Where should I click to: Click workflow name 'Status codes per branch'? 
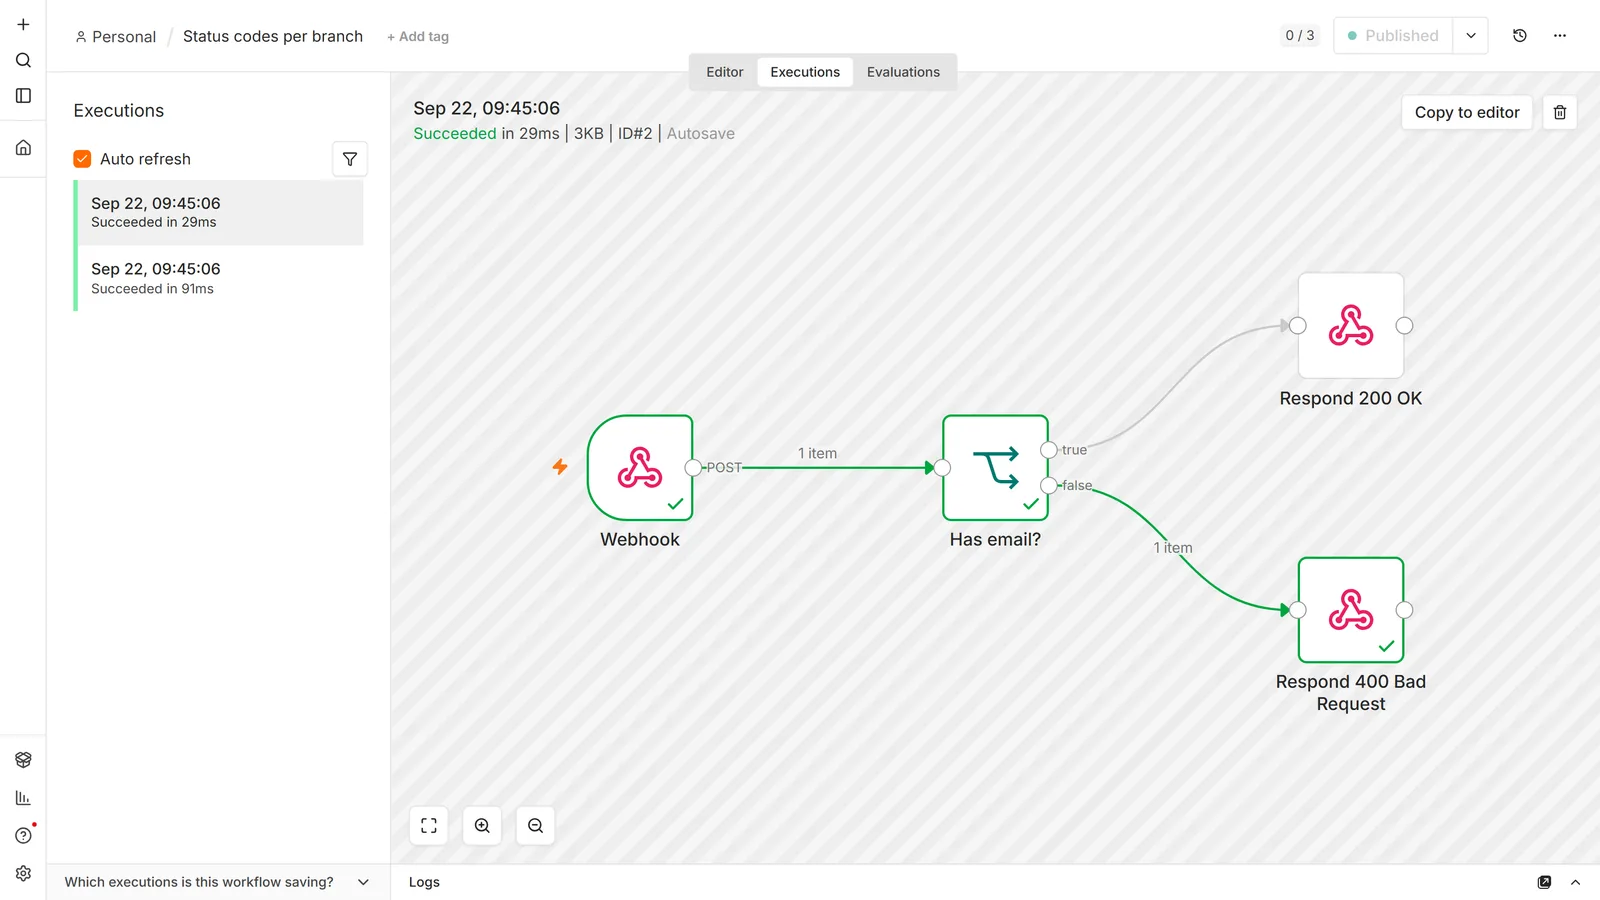(x=273, y=36)
